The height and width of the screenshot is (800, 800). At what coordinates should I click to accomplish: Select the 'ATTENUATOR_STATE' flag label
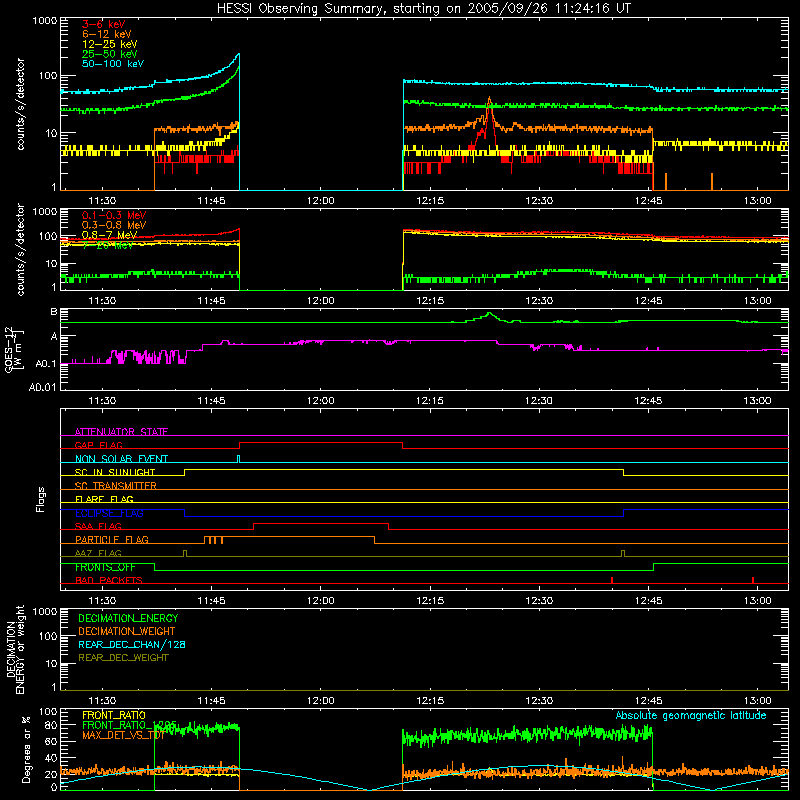coord(121,432)
